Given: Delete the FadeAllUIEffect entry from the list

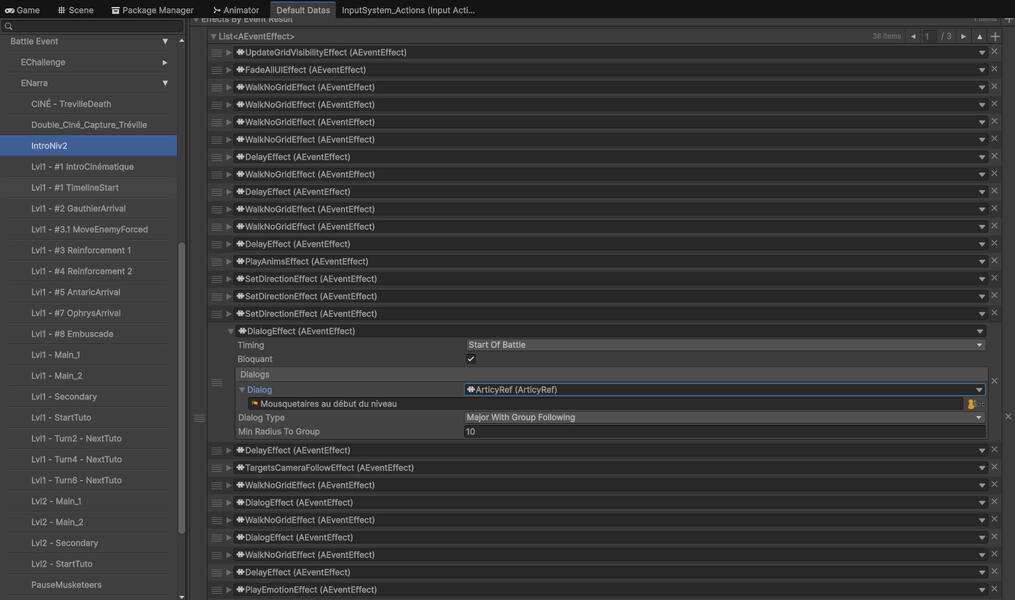Looking at the screenshot, I should click(994, 70).
